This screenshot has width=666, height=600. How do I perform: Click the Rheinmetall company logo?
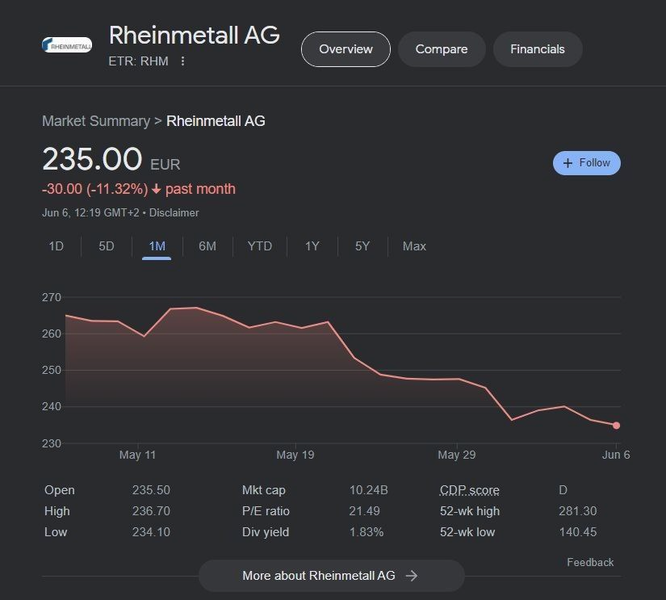pos(67,45)
